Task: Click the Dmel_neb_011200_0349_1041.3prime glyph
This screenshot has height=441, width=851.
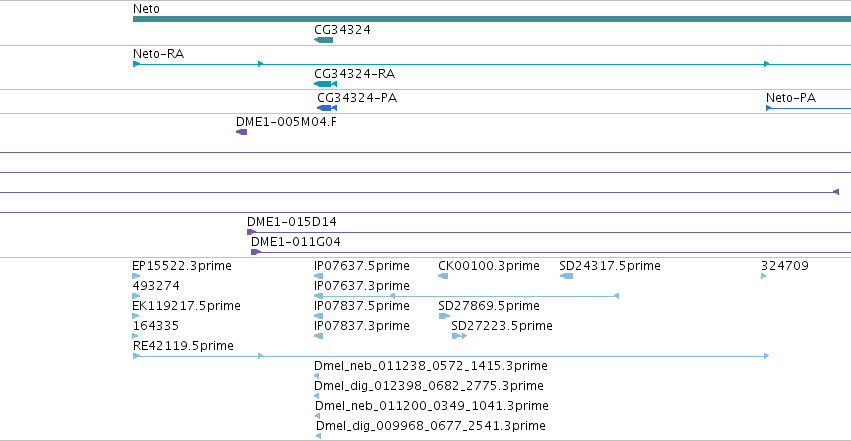Action: pos(317,416)
